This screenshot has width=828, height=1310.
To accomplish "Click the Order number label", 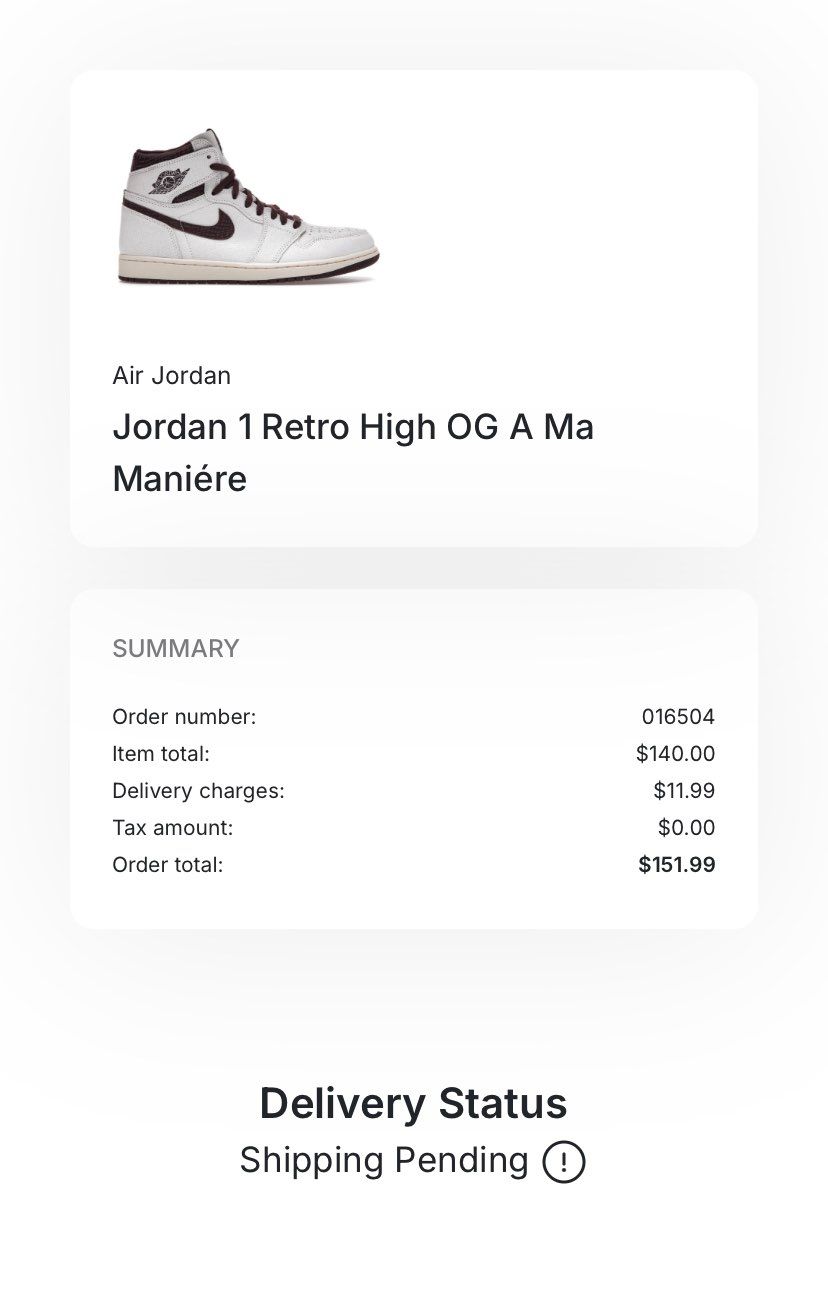I will click(184, 717).
